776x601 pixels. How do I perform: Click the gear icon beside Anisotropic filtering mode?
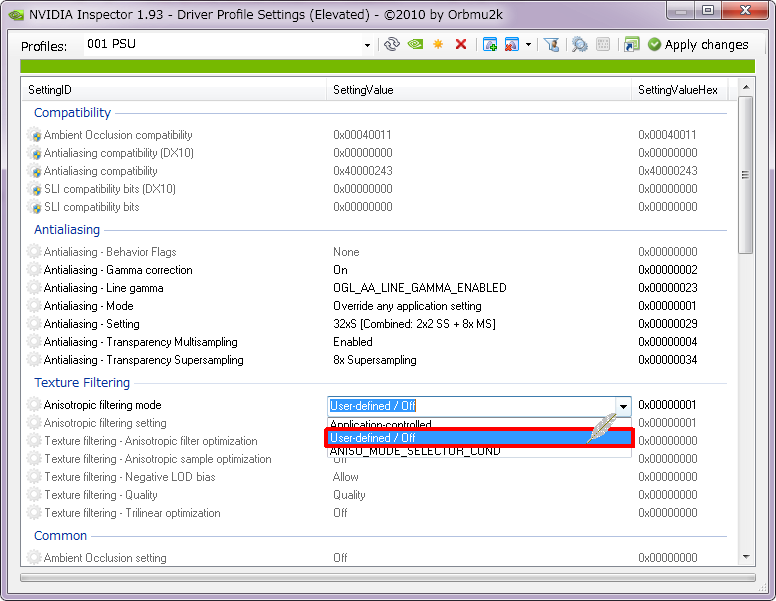34,405
